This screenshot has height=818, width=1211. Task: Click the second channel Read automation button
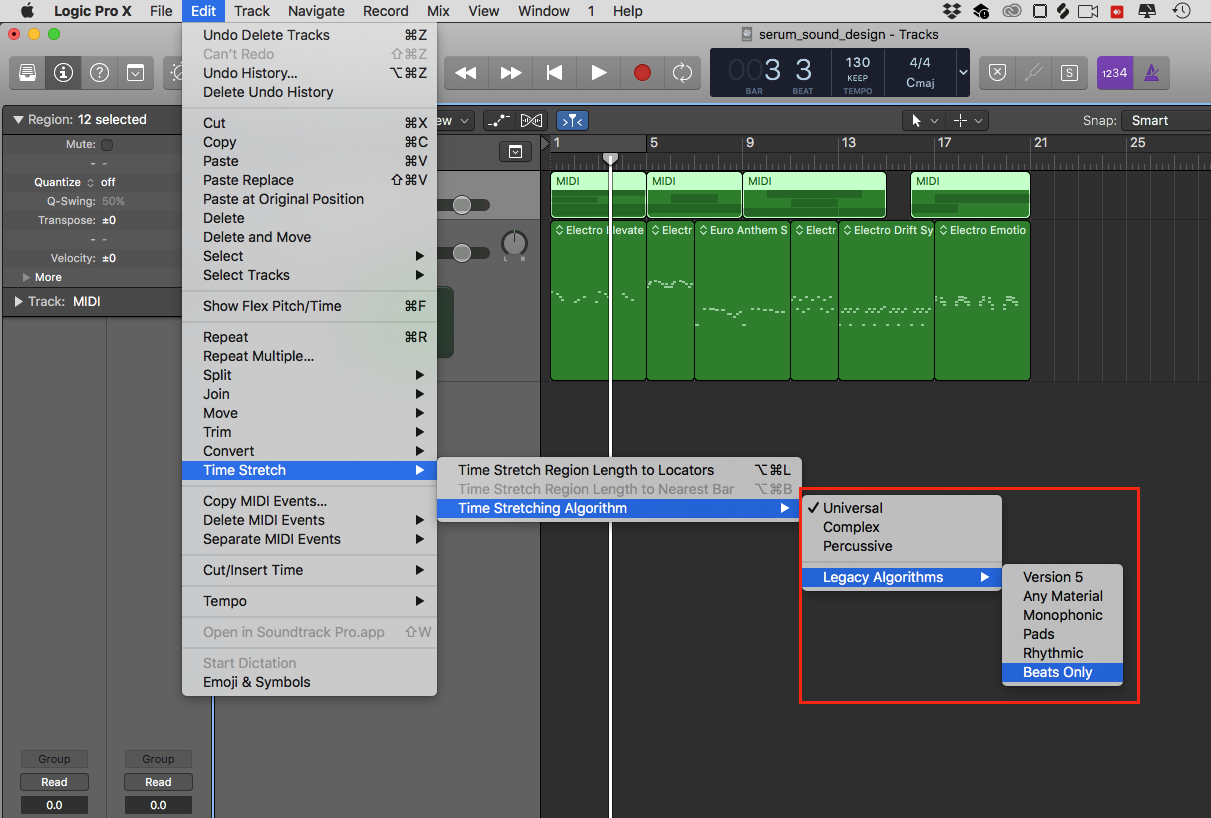click(x=158, y=782)
